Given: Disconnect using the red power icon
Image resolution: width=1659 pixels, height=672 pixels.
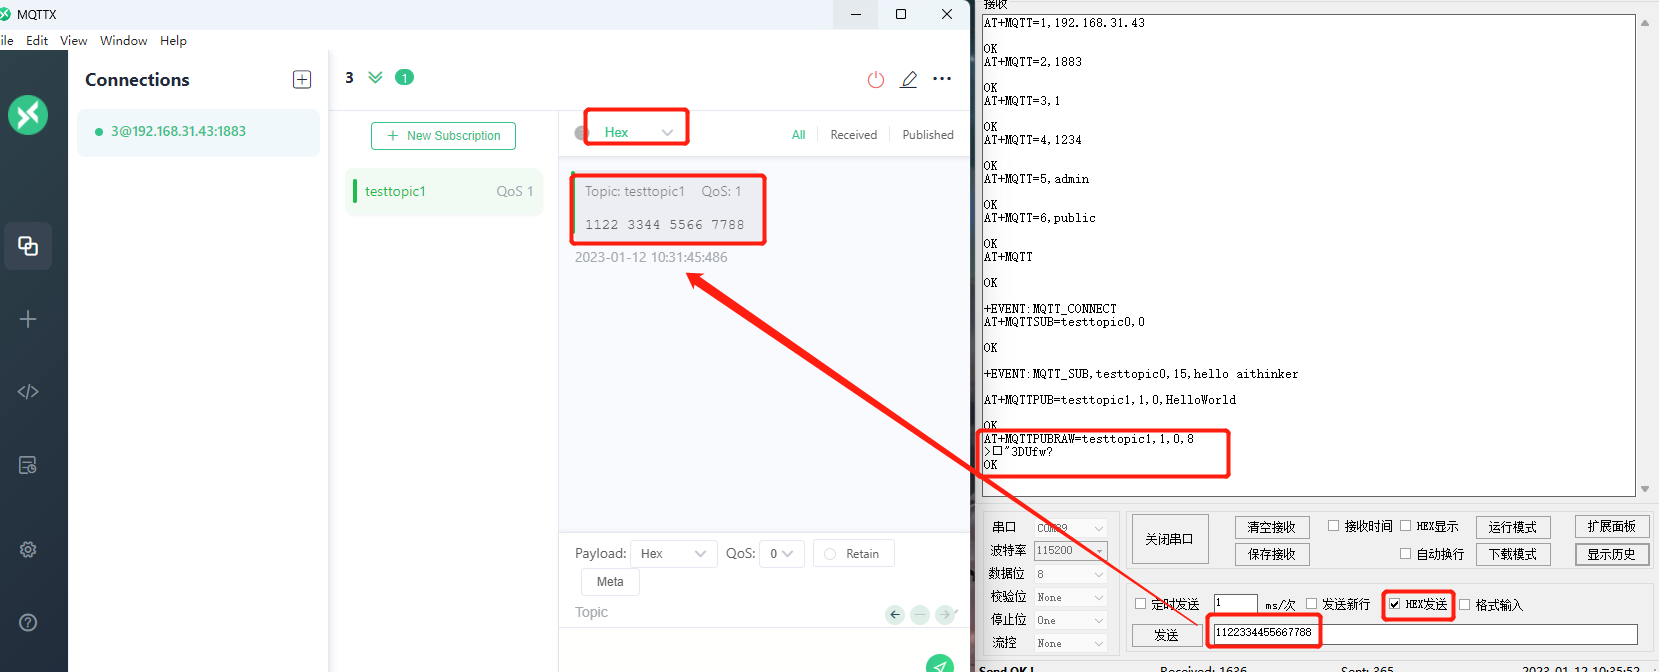Looking at the screenshot, I should tap(876, 79).
